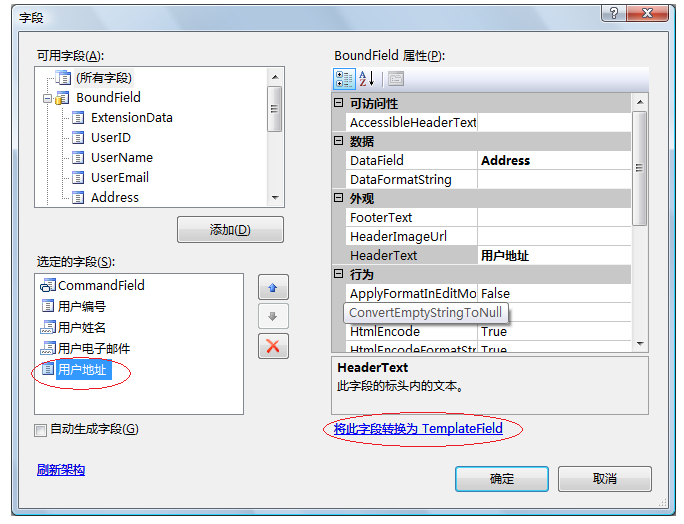The image size is (684, 524).
Task: Select 用户地址 in selected fields
Action: (x=82, y=370)
